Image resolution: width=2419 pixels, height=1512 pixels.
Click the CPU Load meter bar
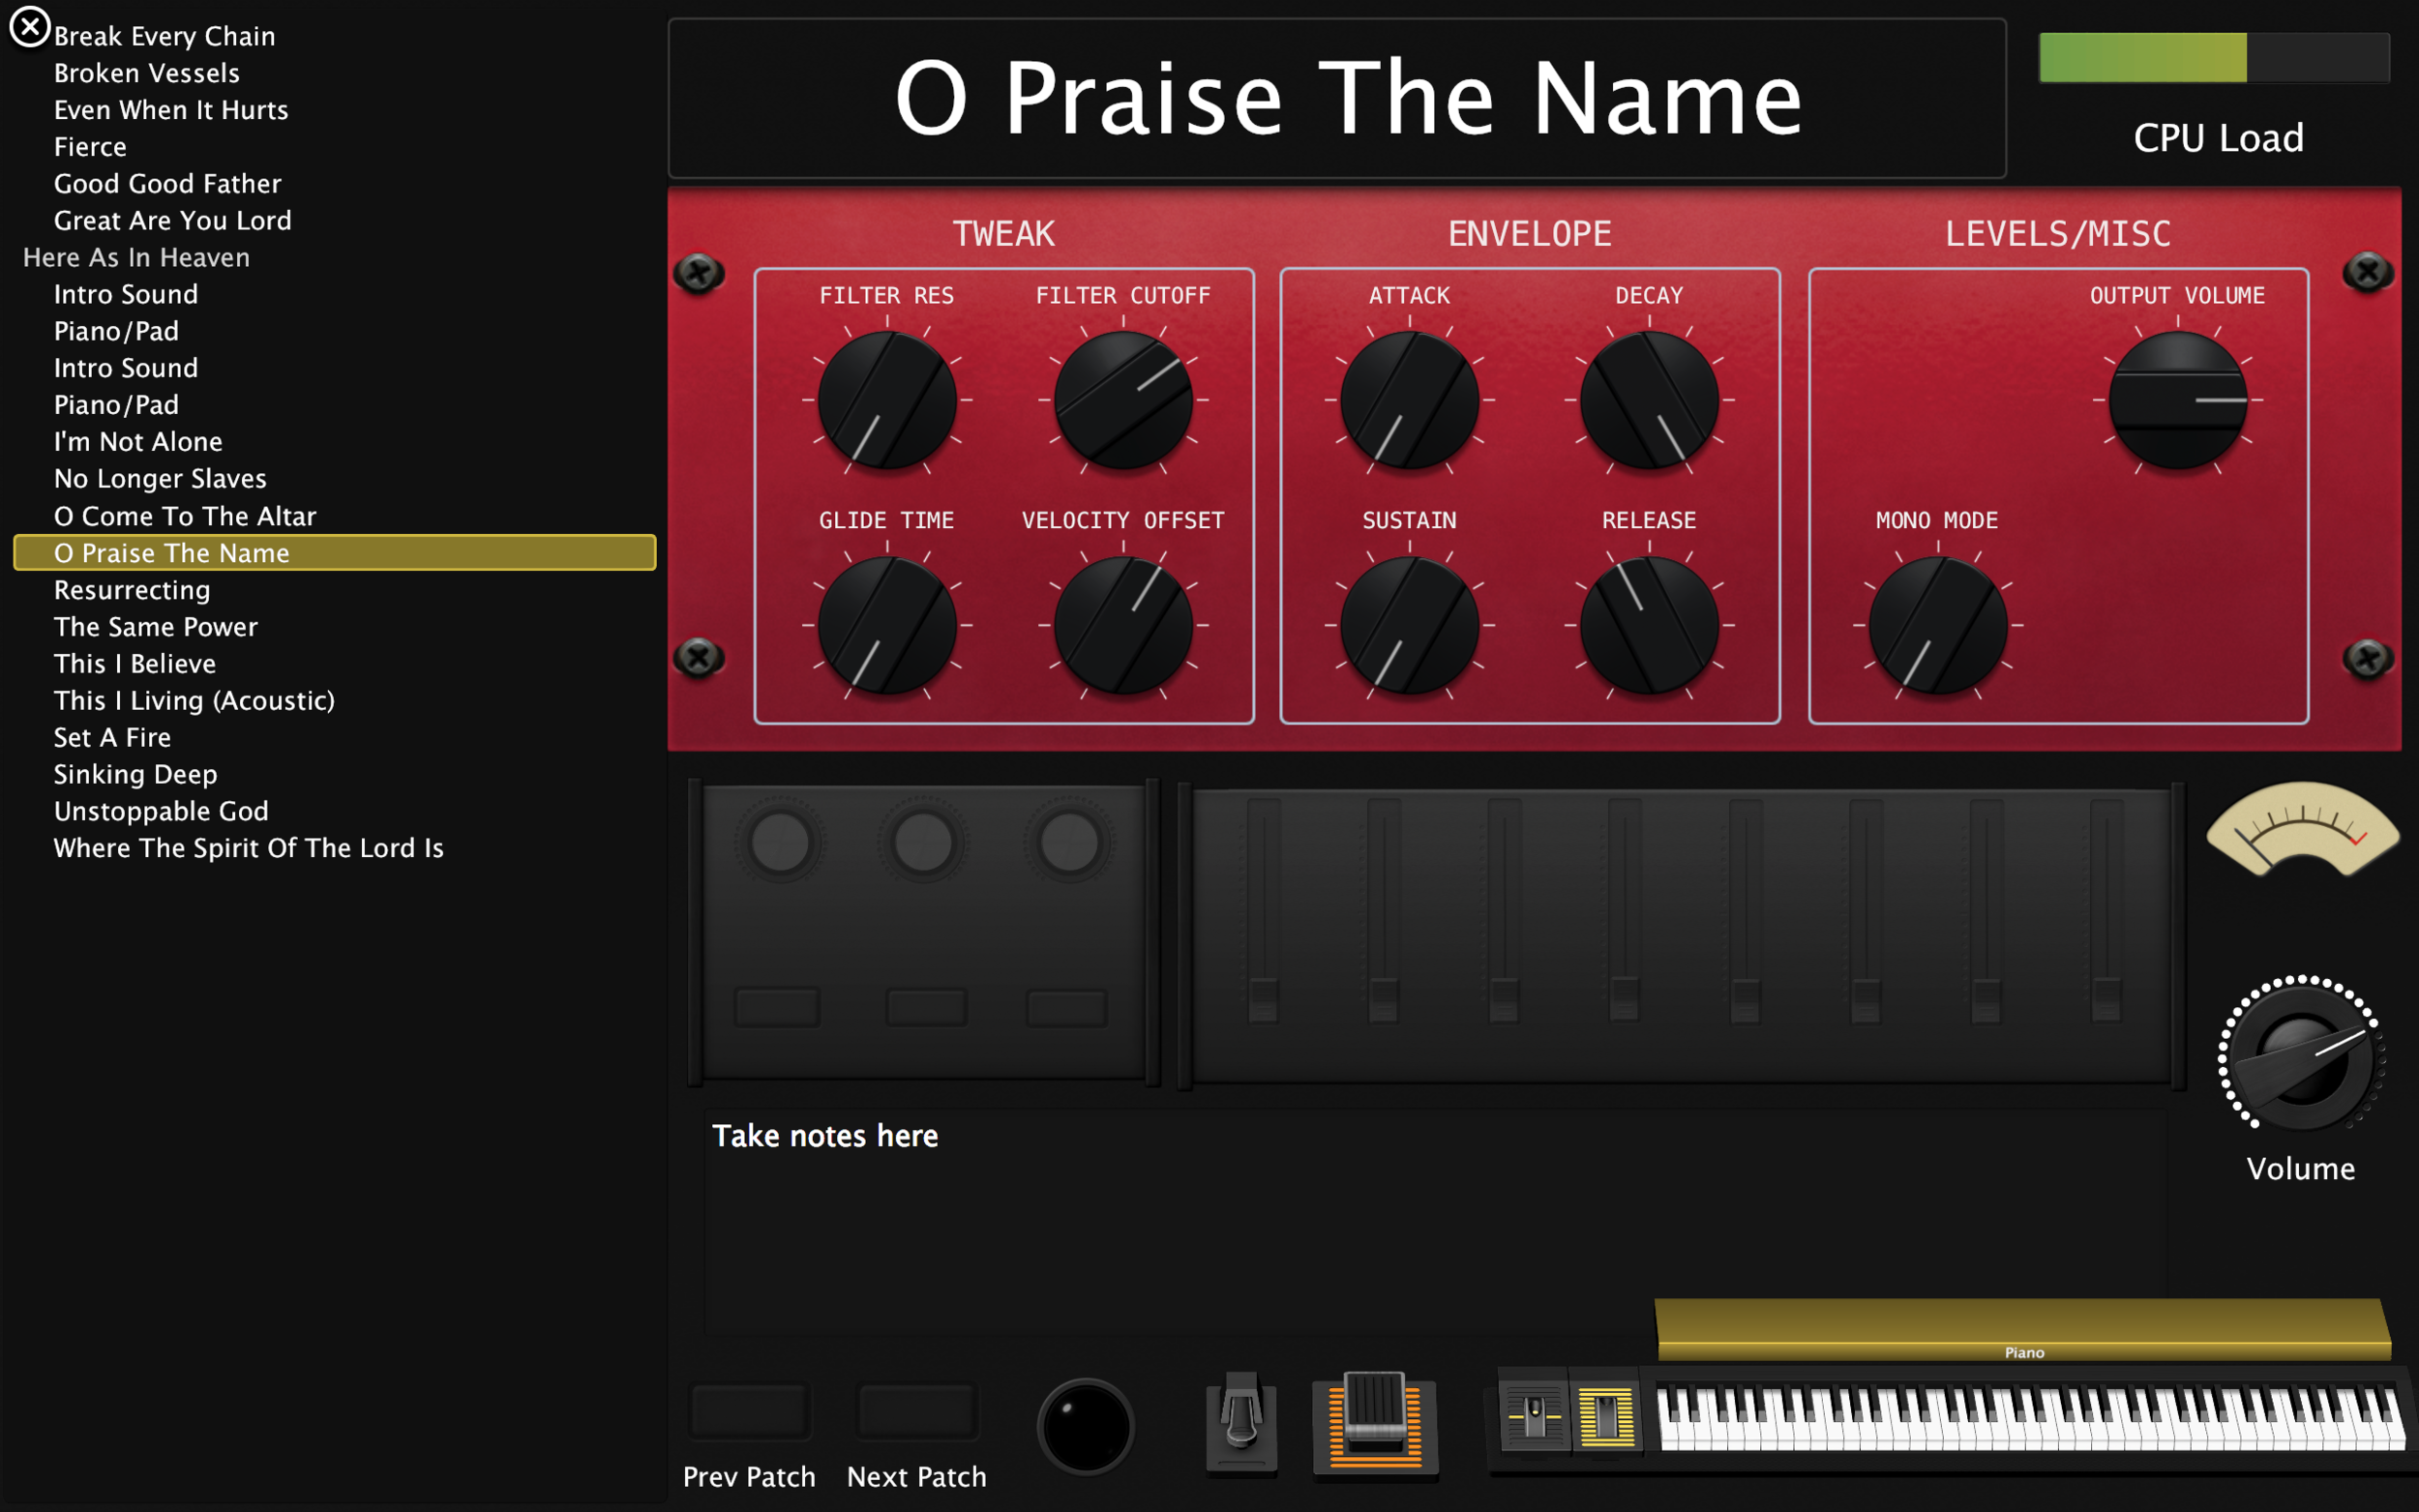(x=2214, y=57)
